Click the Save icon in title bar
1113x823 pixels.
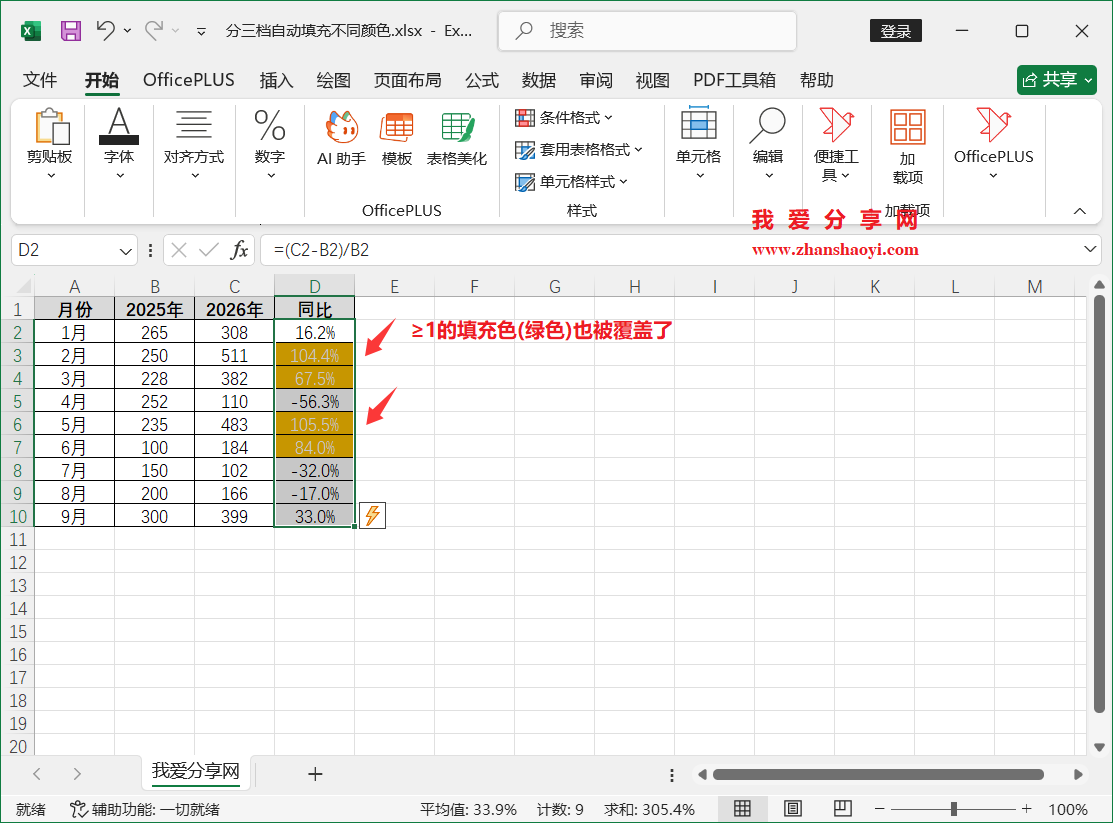tap(71, 31)
